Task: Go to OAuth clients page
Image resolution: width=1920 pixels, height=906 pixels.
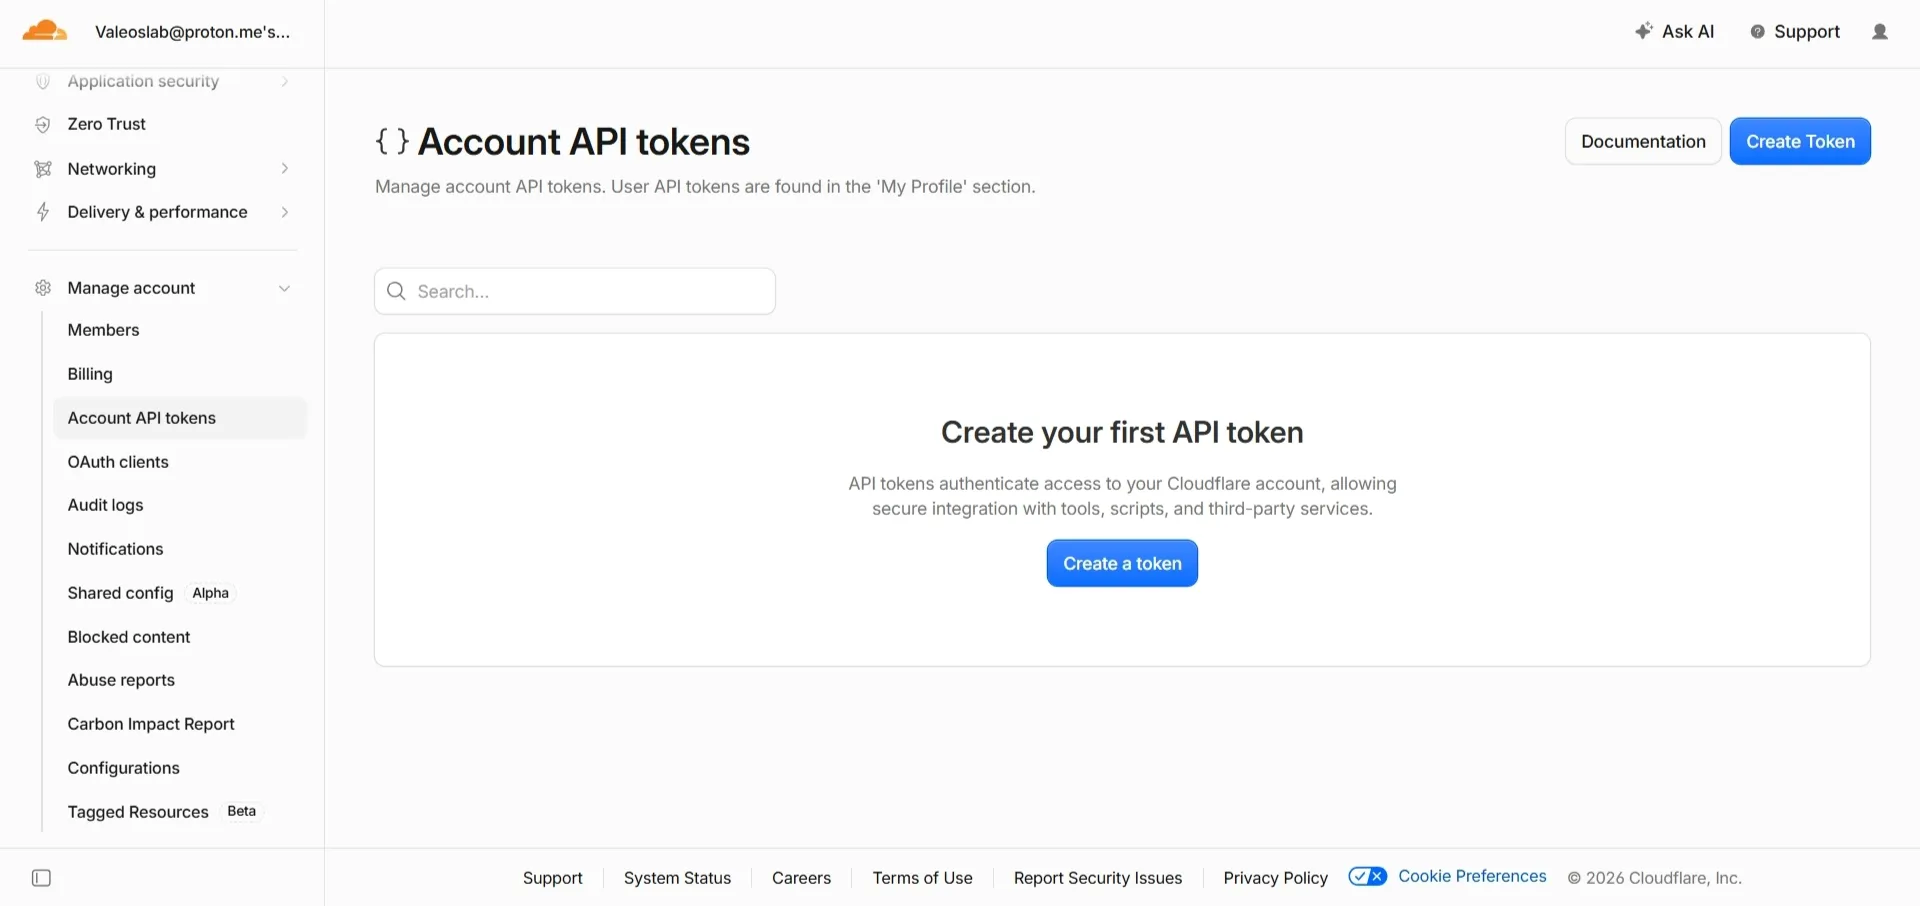Action: point(118,462)
